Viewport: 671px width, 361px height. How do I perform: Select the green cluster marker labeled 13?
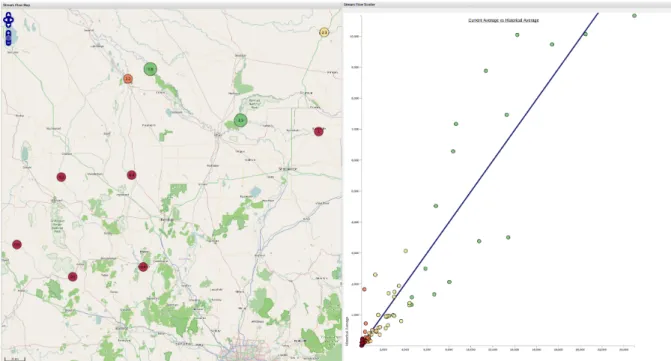tap(240, 120)
